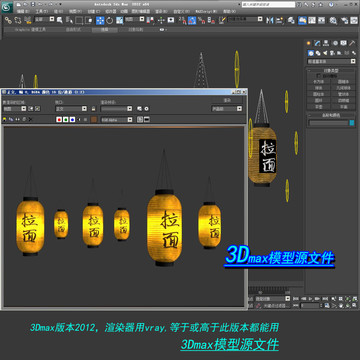Click the Select and Link tool
Screen dimensions: 360x360
[x=8, y=20]
